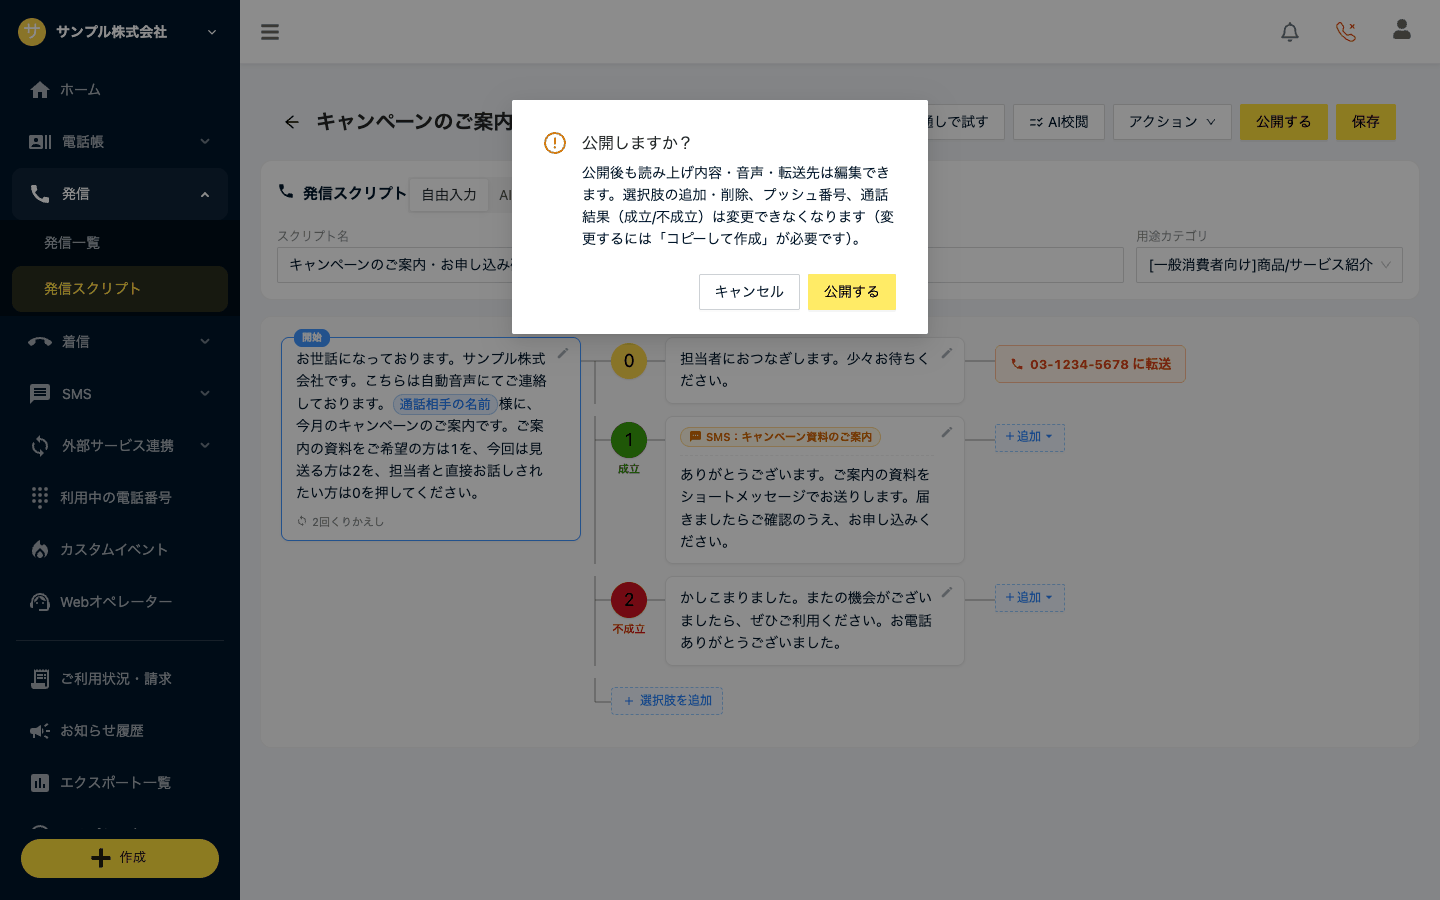Click the エクスポート一覧 chart icon
The width and height of the screenshot is (1440, 900).
click(40, 783)
